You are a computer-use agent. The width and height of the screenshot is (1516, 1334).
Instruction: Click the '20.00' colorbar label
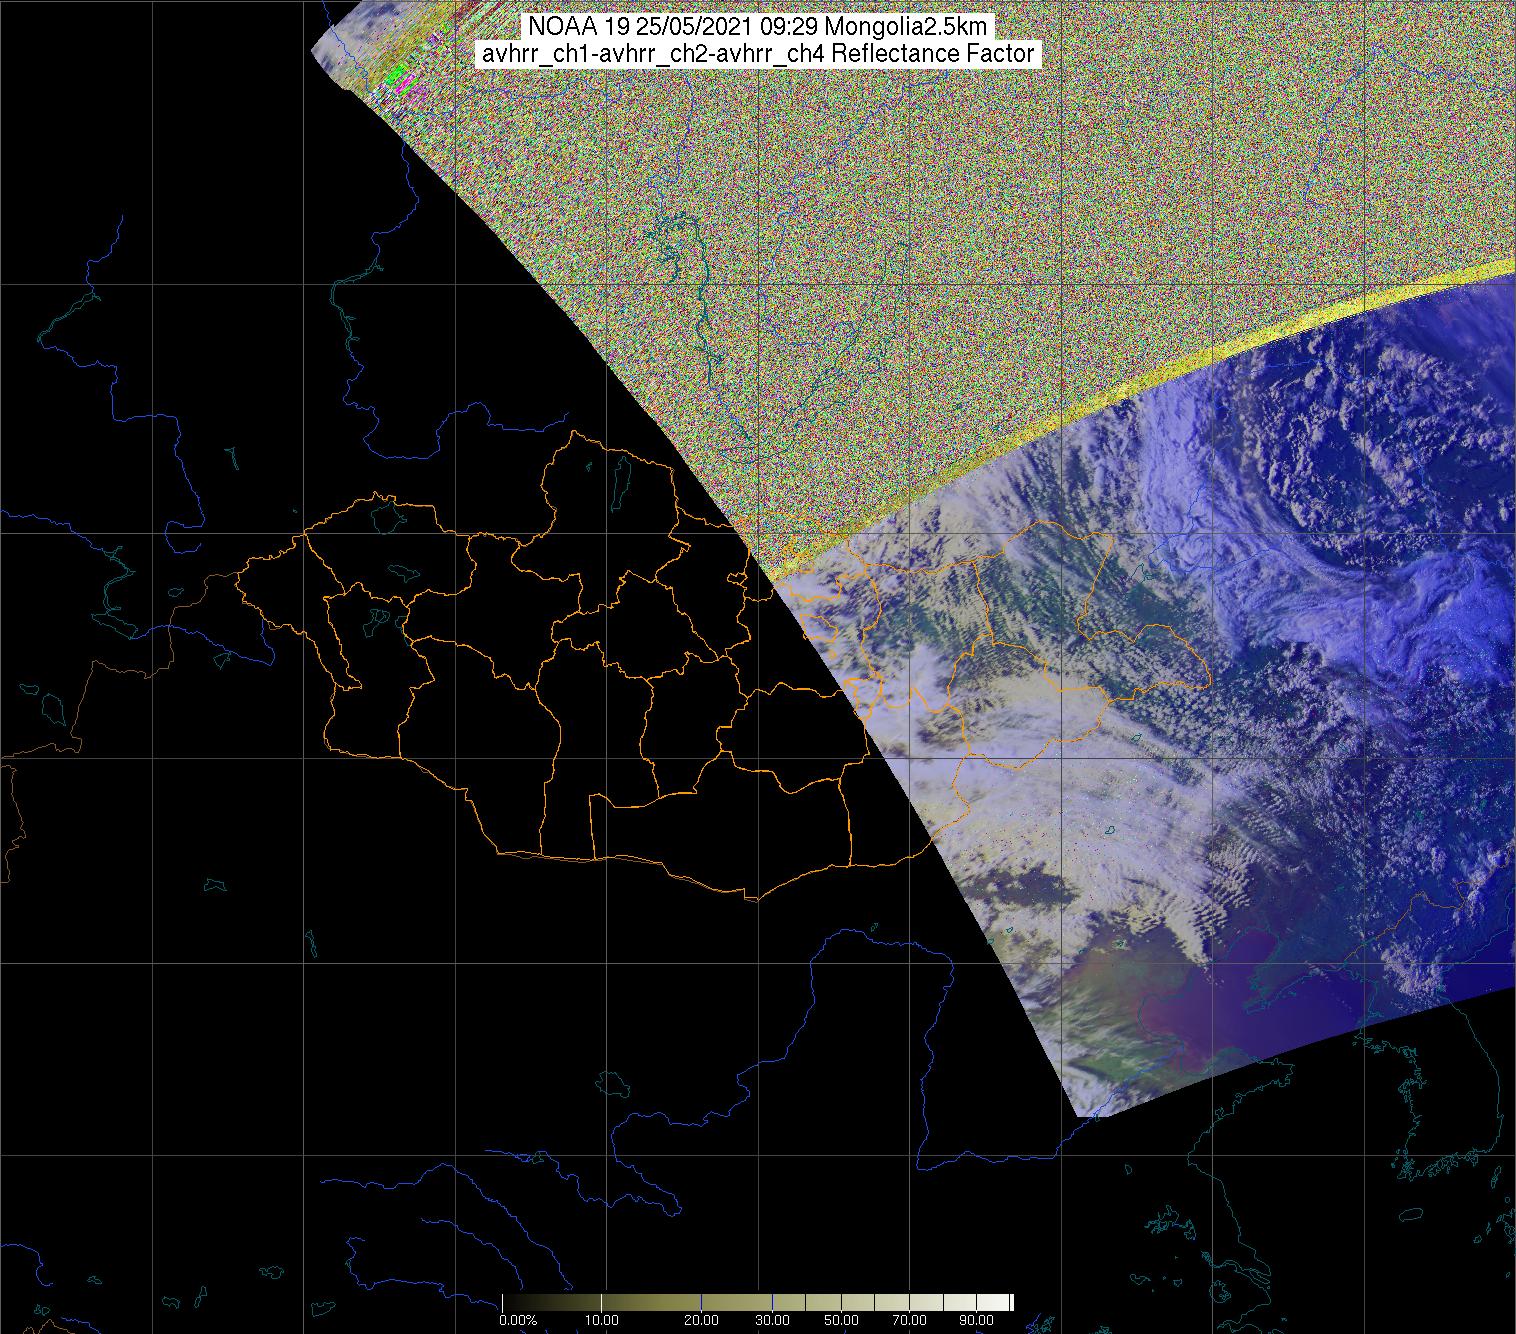pos(702,1321)
